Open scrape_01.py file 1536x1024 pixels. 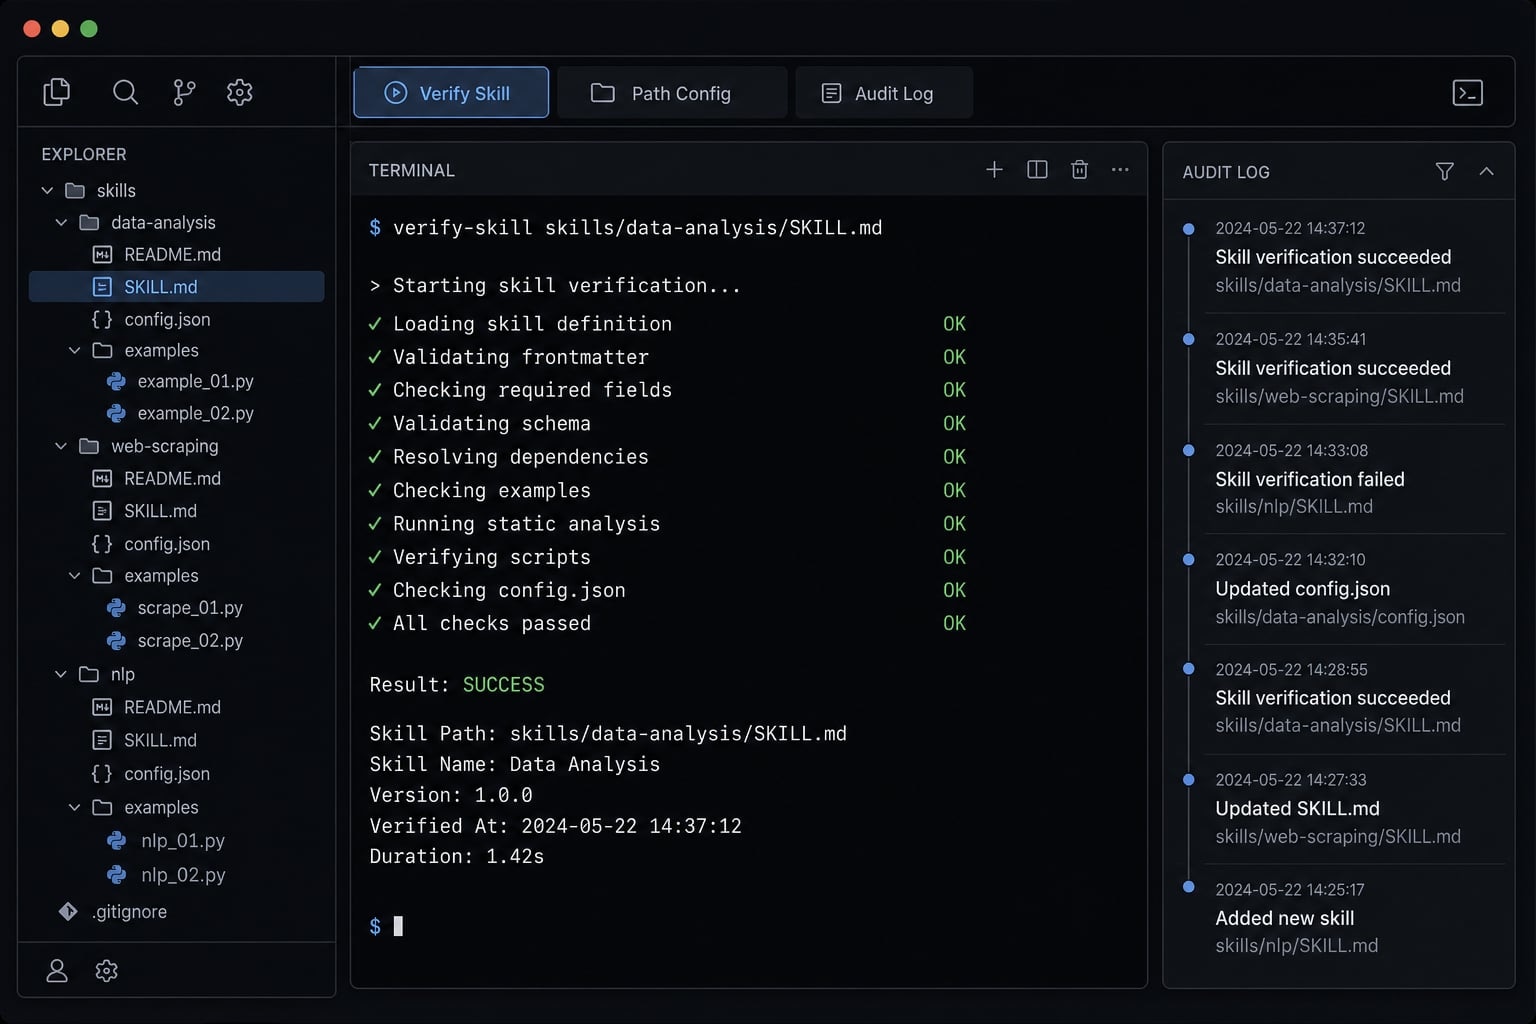pyautogui.click(x=176, y=607)
